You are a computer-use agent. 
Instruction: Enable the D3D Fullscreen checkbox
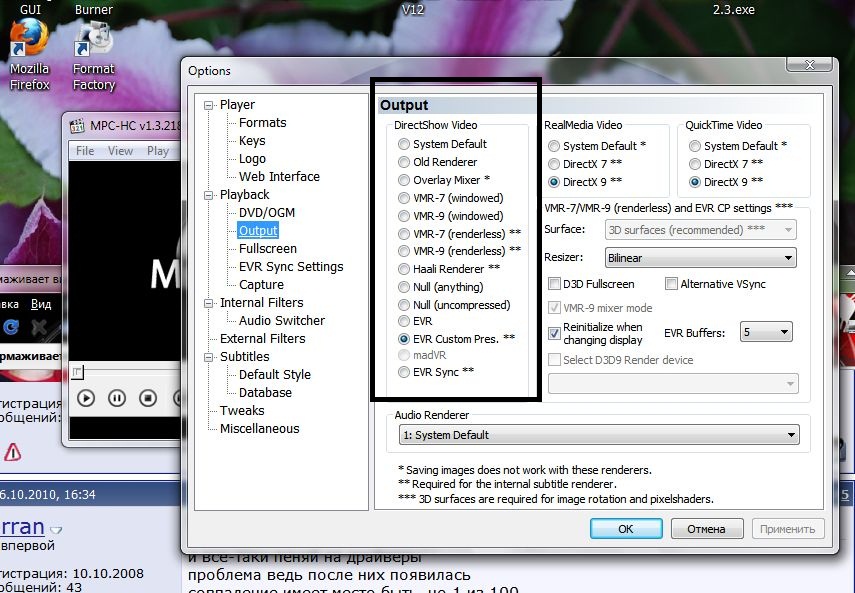pos(555,284)
